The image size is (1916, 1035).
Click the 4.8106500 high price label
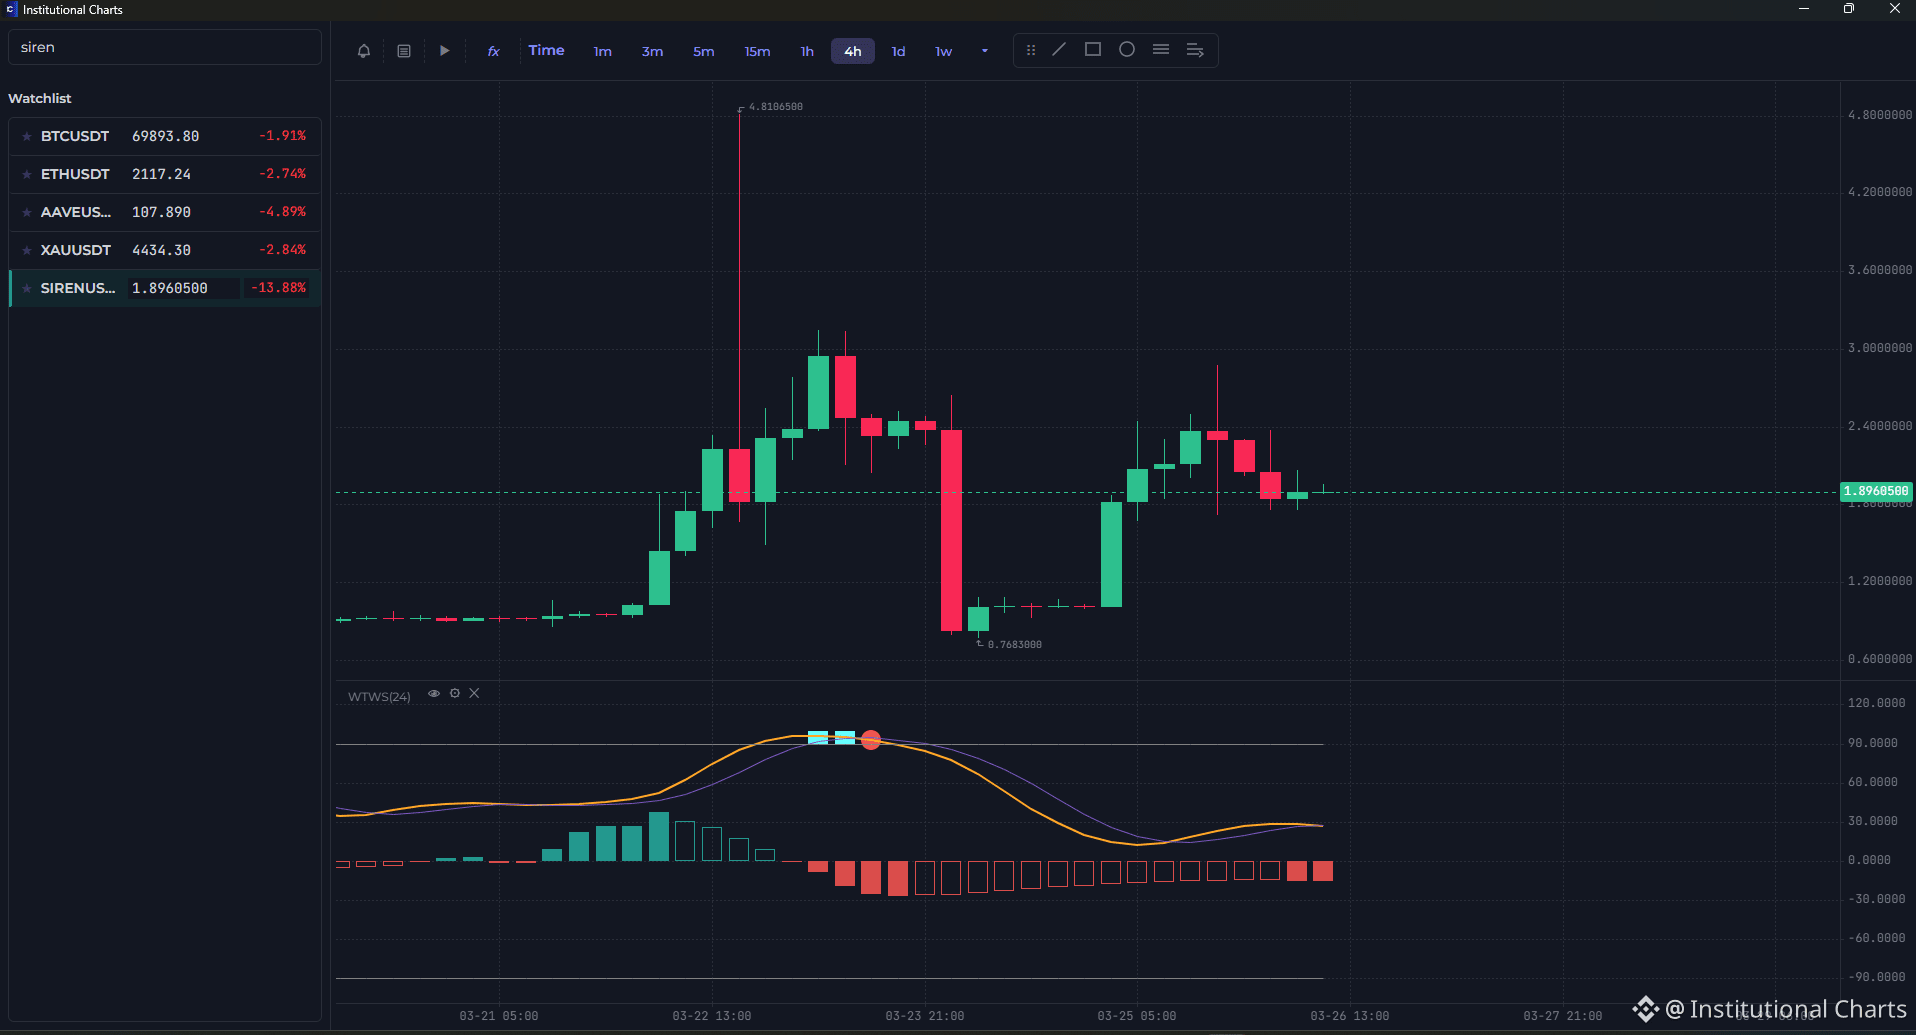pyautogui.click(x=776, y=106)
